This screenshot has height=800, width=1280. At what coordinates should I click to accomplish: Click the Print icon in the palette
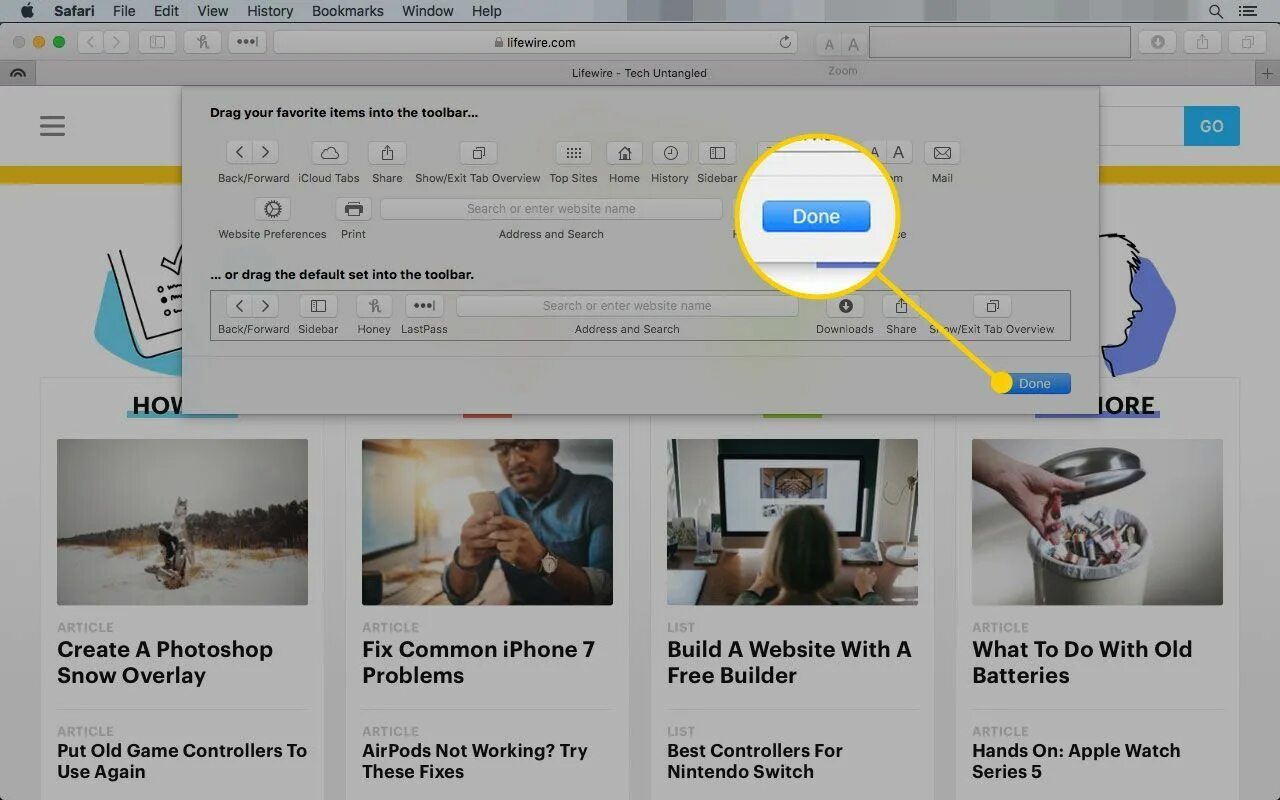(x=353, y=209)
